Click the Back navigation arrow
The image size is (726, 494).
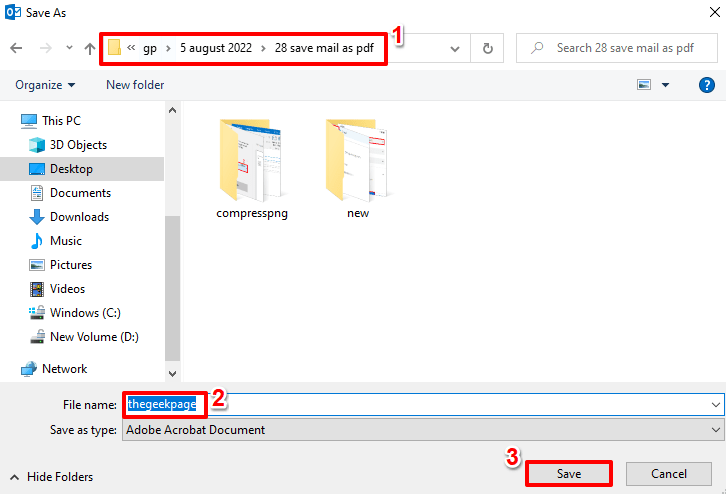pyautogui.click(x=16, y=48)
